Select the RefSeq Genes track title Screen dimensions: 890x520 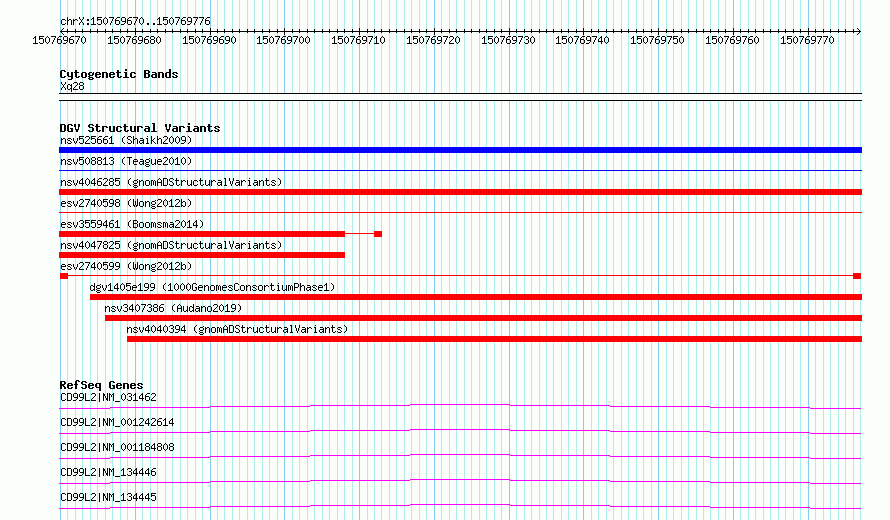(102, 385)
